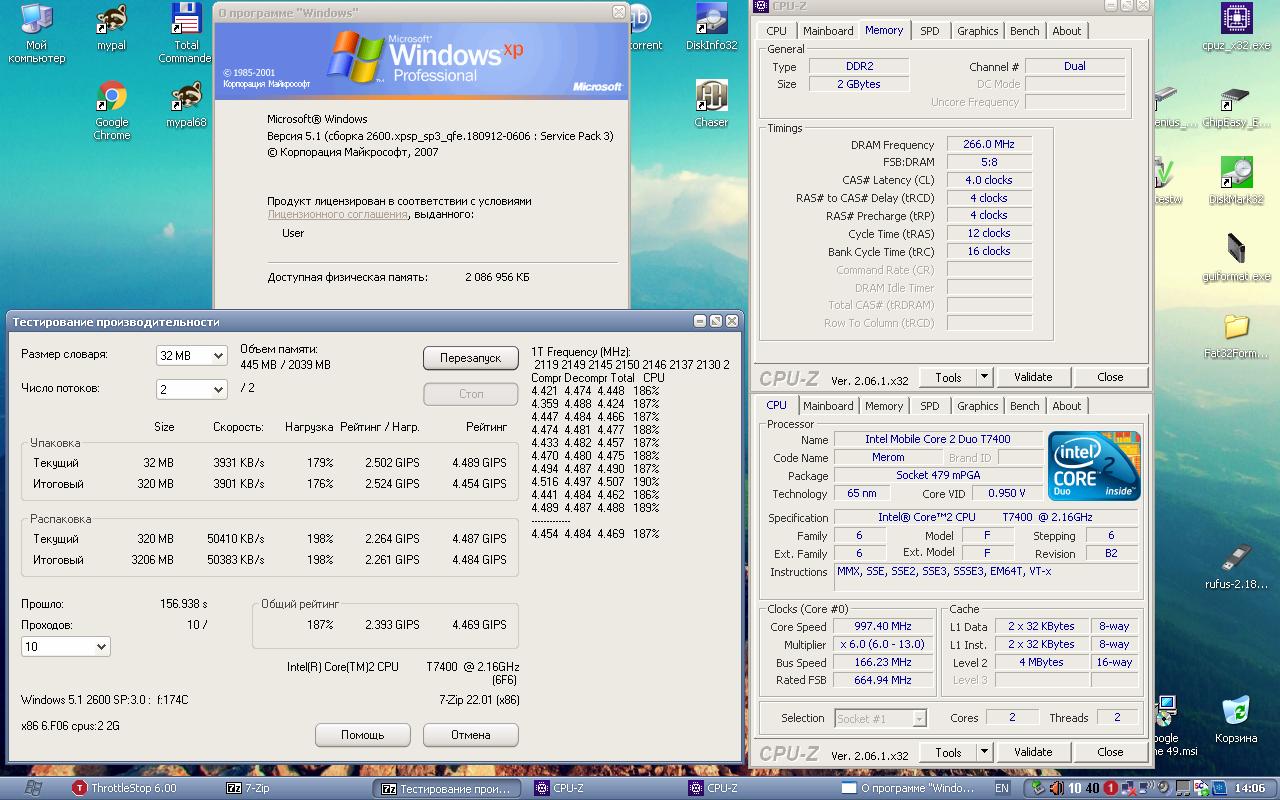The height and width of the screenshot is (800, 1280).
Task: Click the Помощь button
Action: (362, 735)
